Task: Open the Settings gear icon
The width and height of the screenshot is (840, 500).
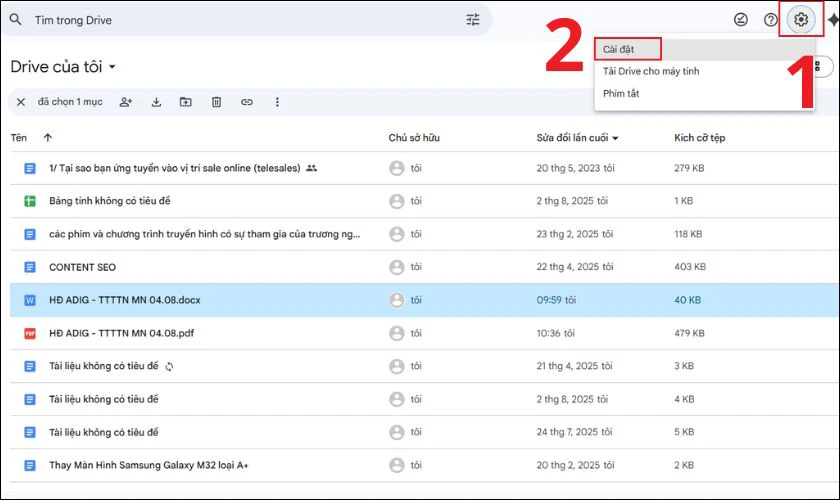Action: [x=800, y=20]
